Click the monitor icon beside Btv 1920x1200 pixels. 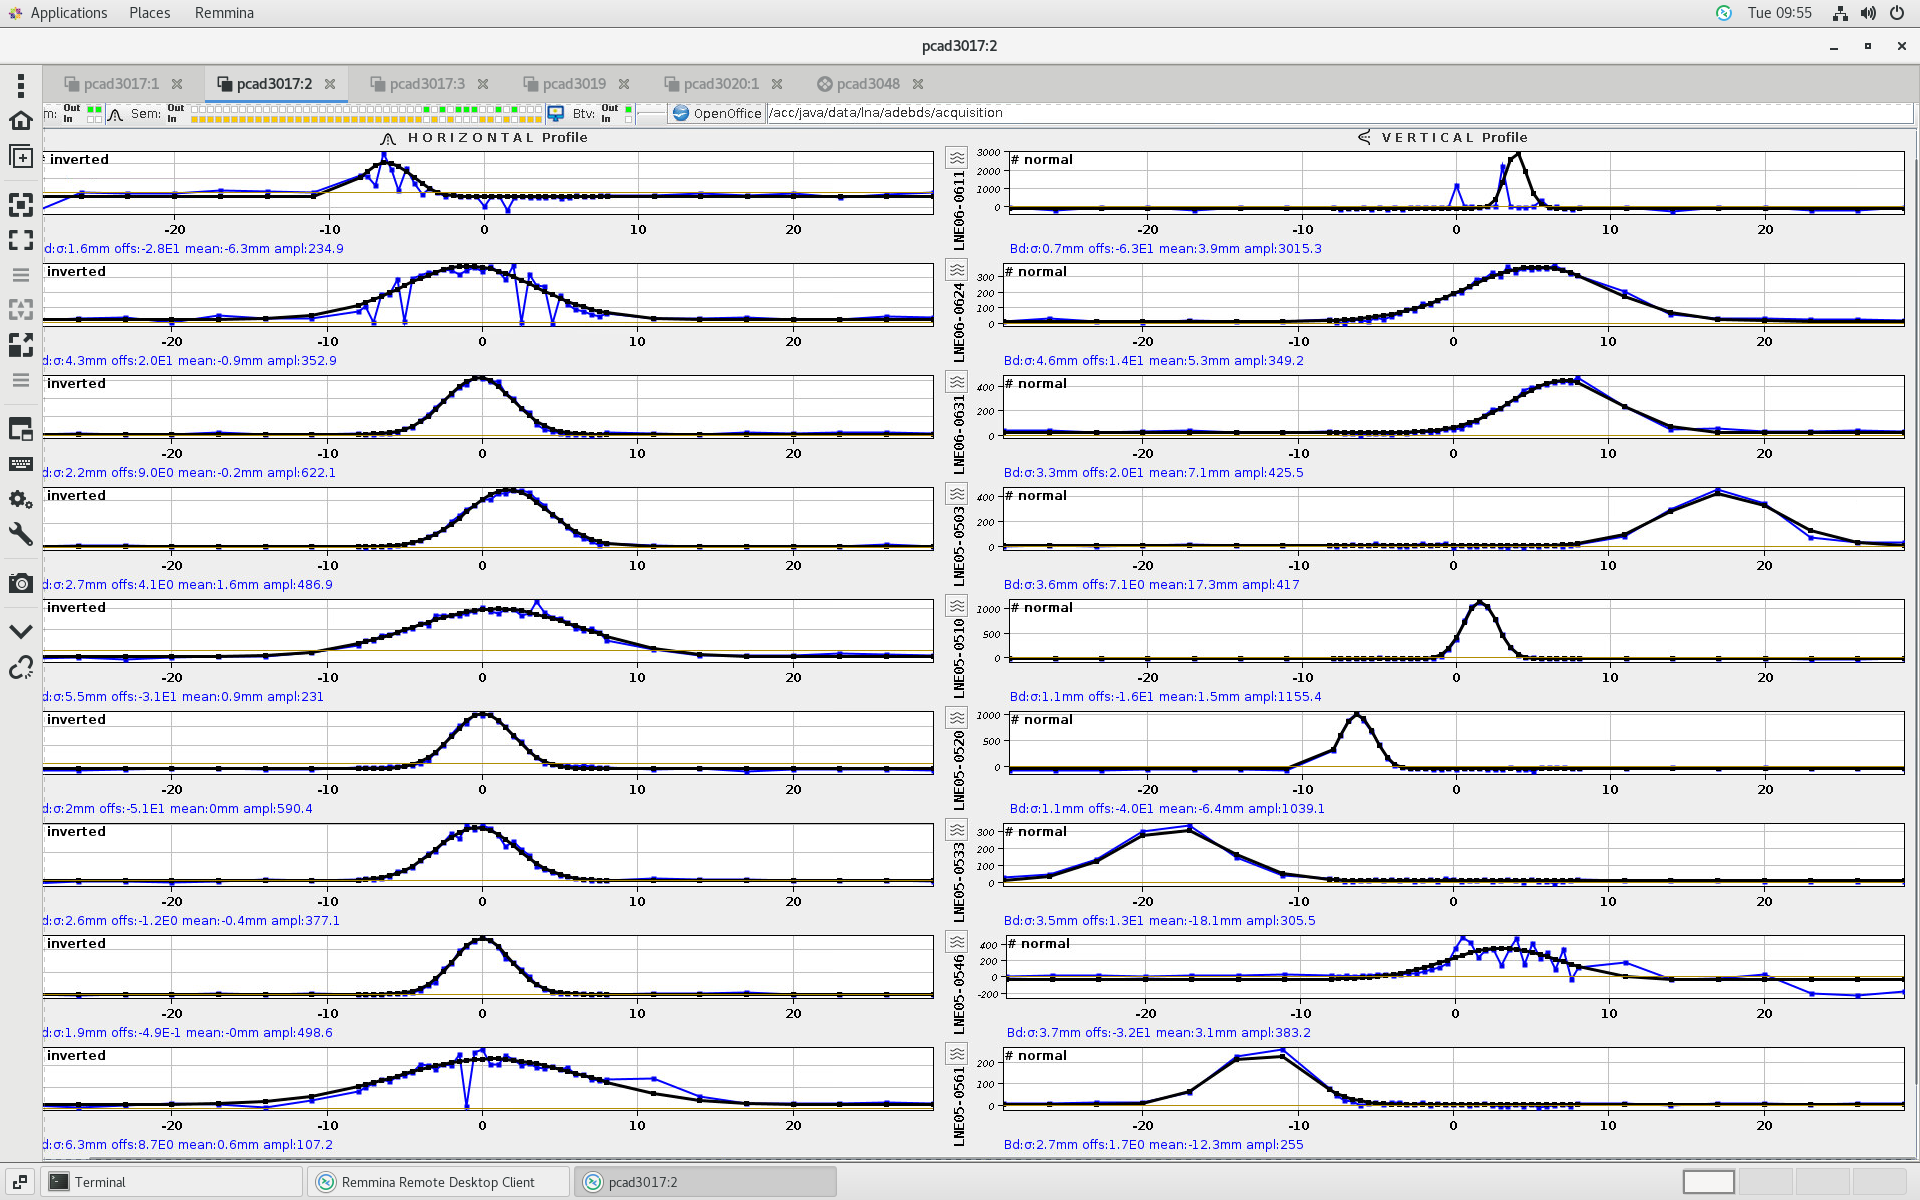555,114
